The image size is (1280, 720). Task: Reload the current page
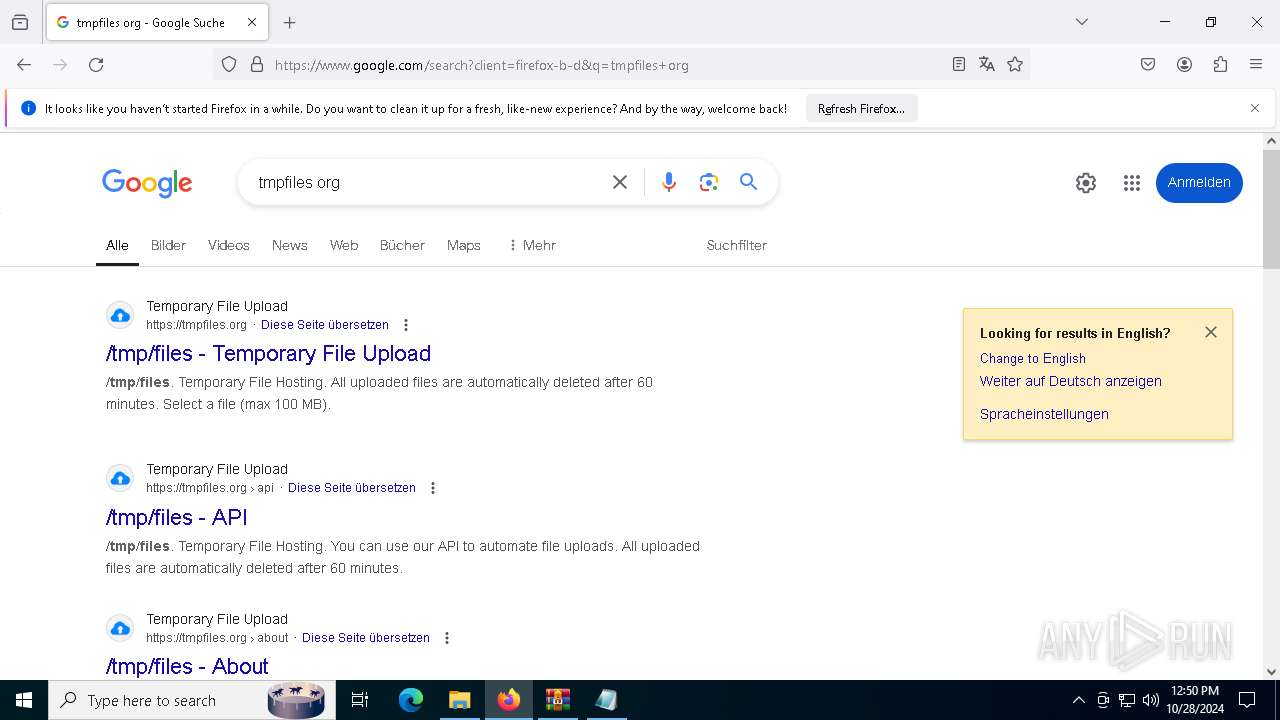point(96,65)
